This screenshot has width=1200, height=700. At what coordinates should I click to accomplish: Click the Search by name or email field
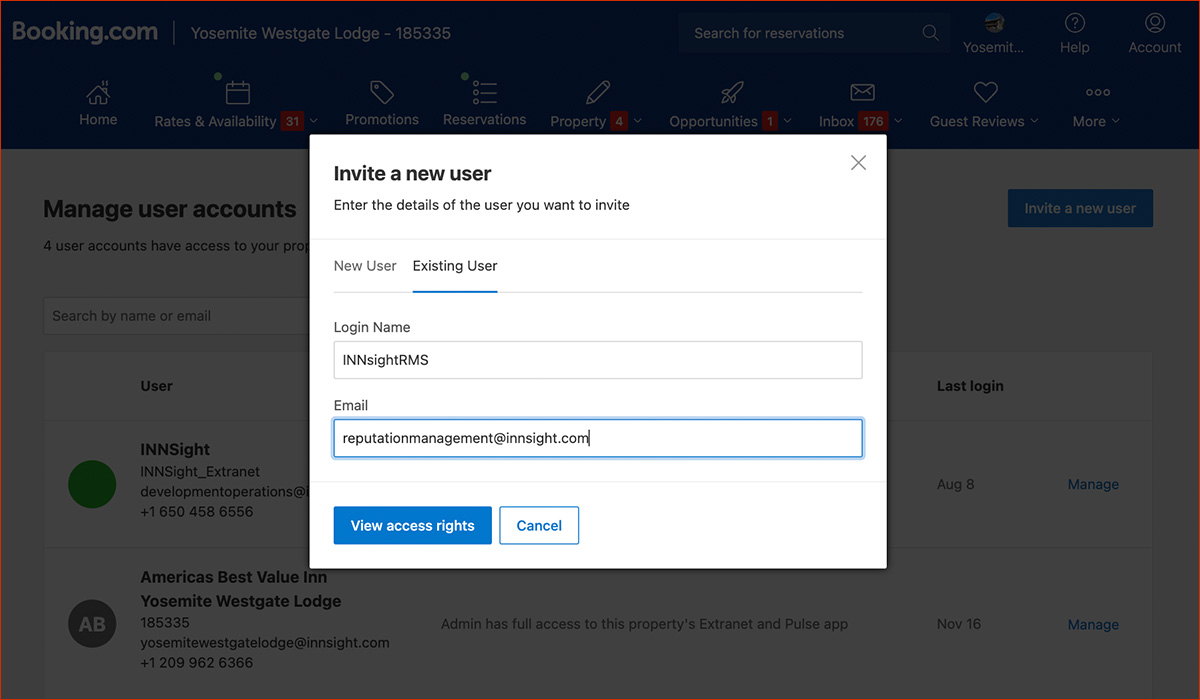click(176, 316)
